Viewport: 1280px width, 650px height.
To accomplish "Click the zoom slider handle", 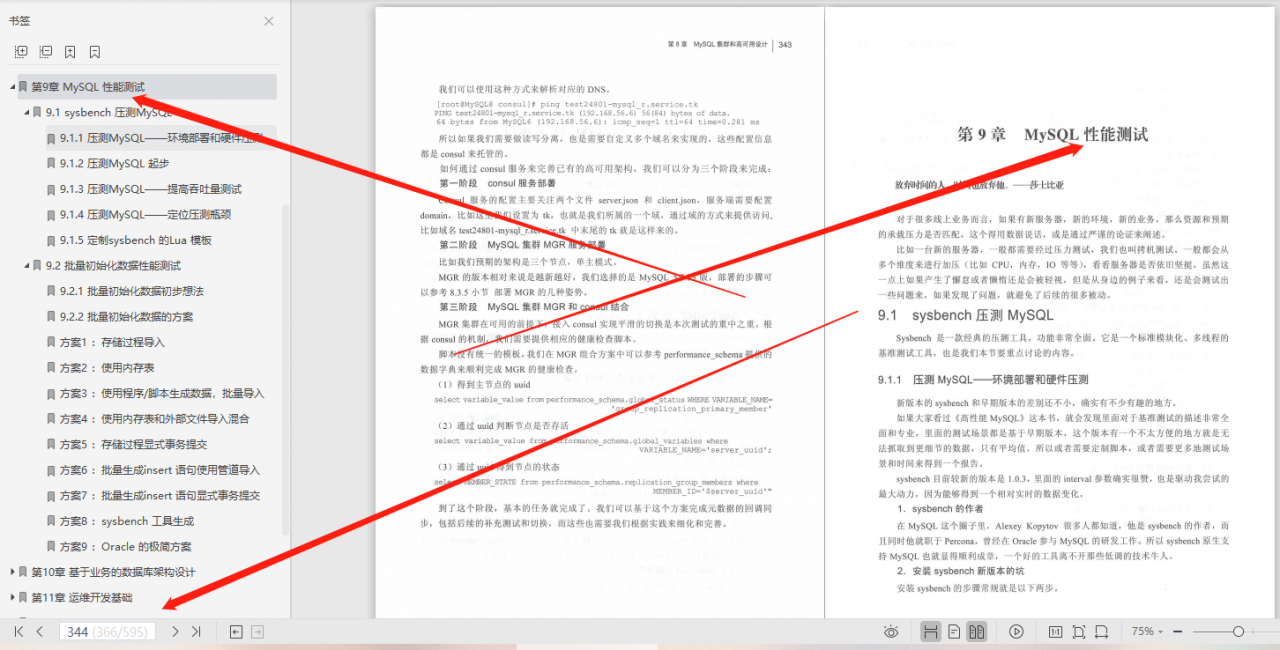I will pyautogui.click(x=1238, y=631).
